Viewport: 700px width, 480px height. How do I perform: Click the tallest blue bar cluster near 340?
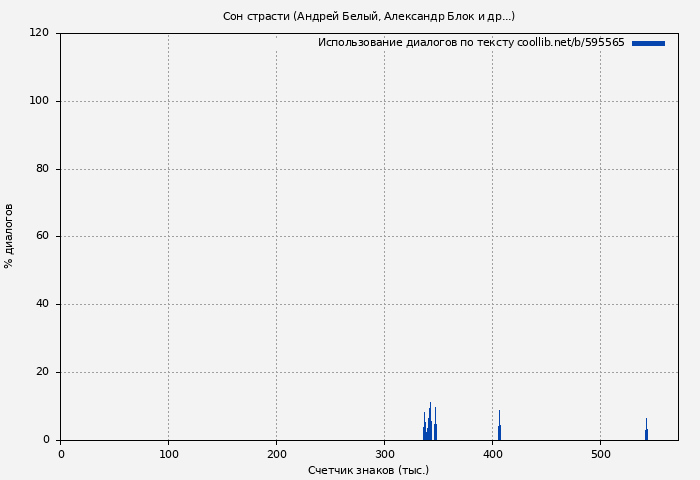[x=430, y=425]
